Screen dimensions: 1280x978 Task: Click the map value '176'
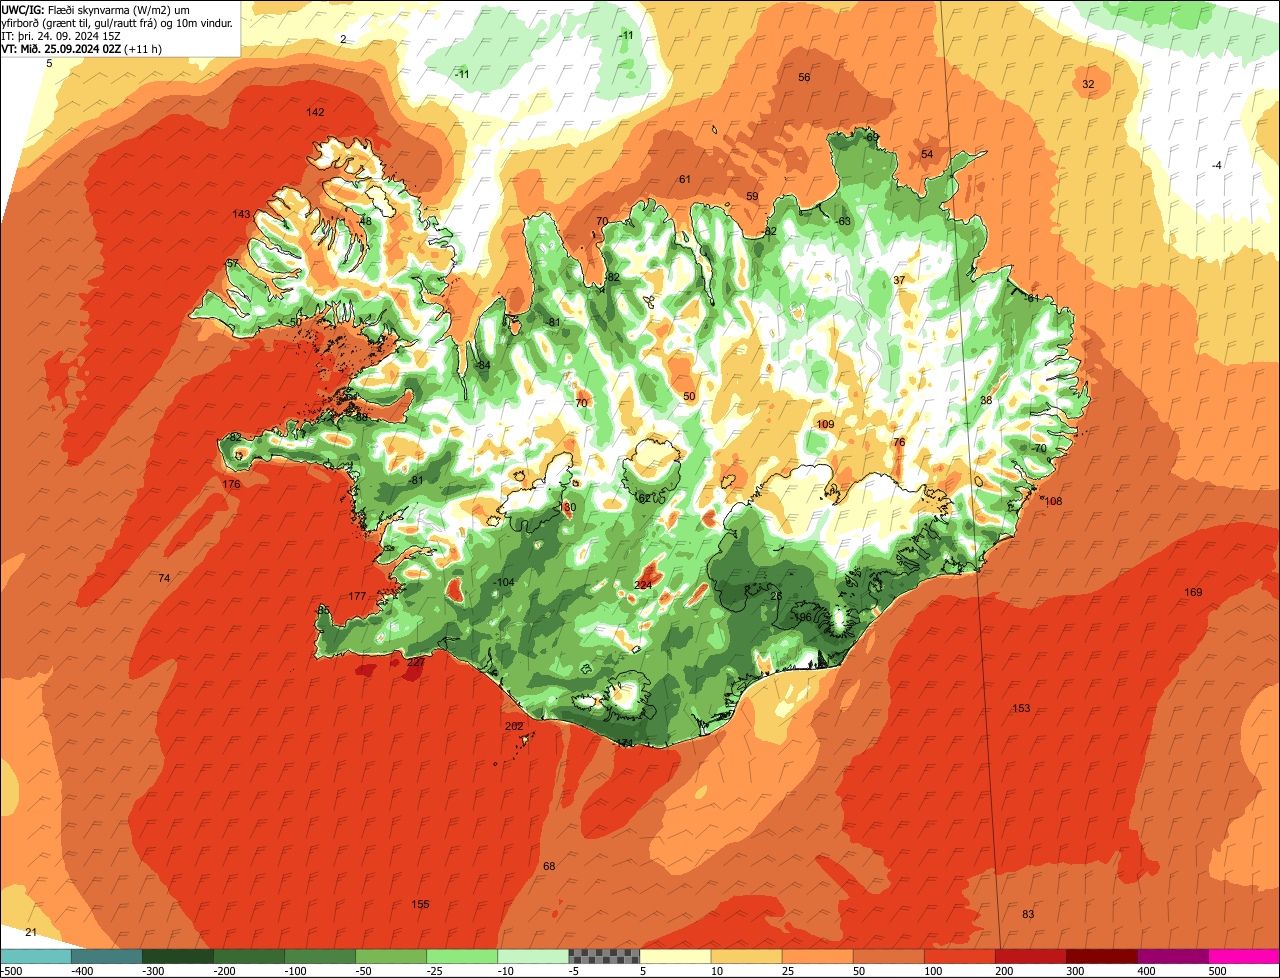coord(231,484)
